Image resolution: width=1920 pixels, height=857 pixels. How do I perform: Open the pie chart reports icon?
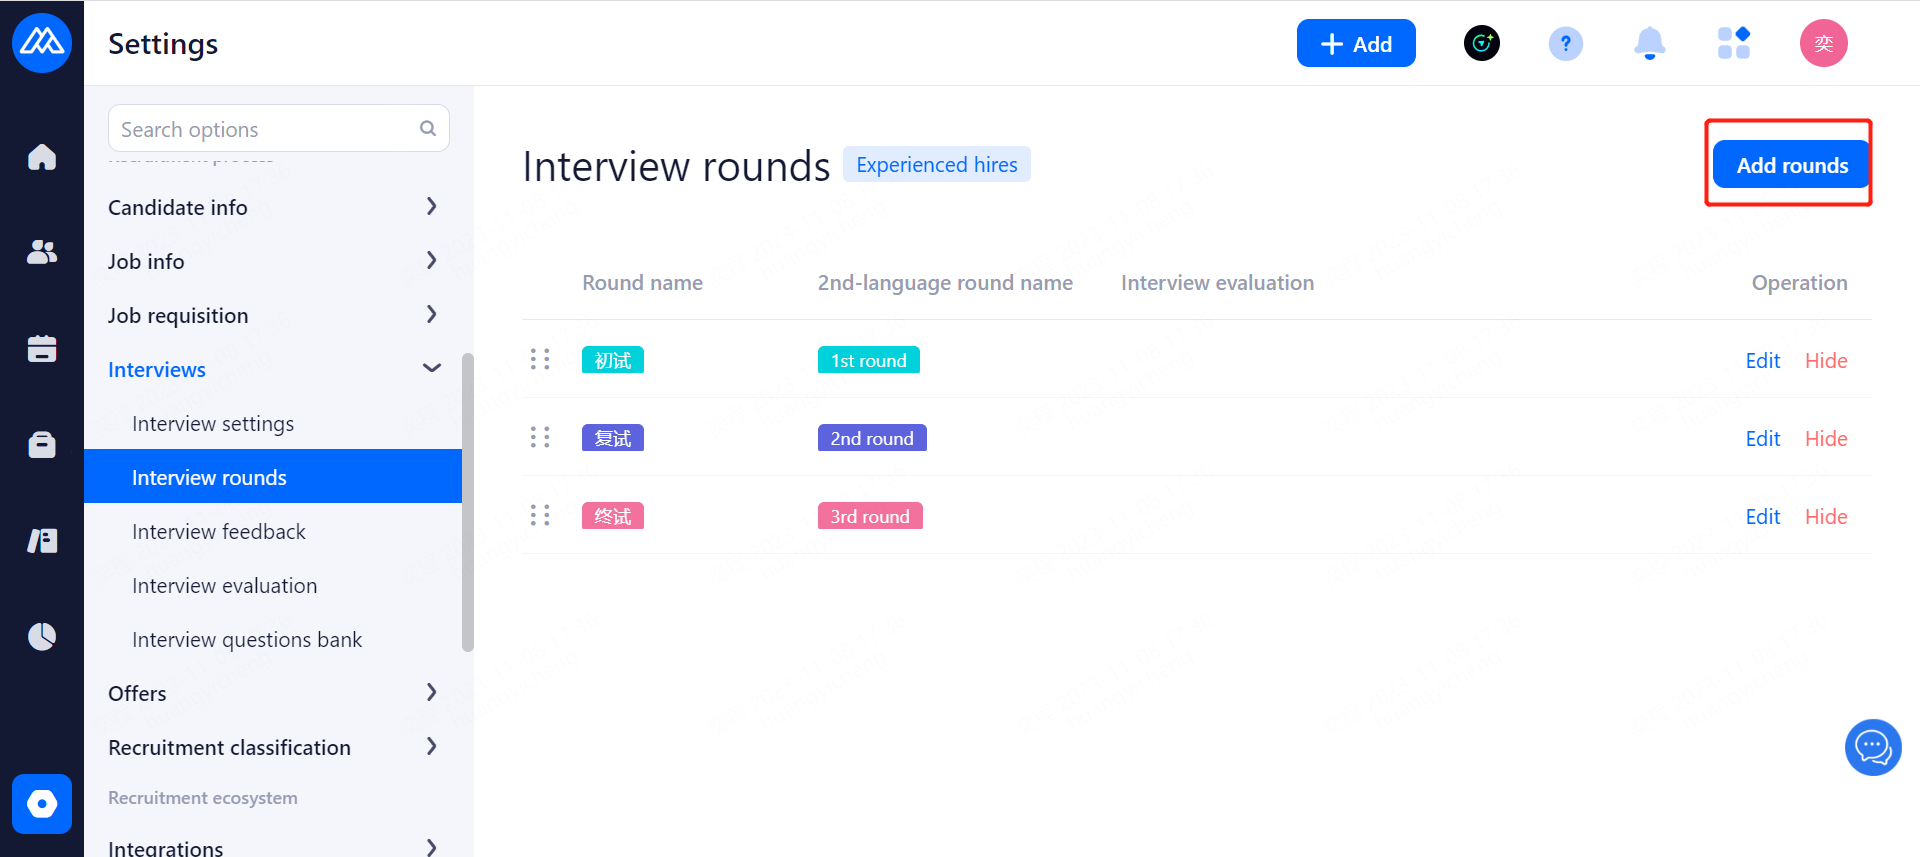click(x=42, y=636)
